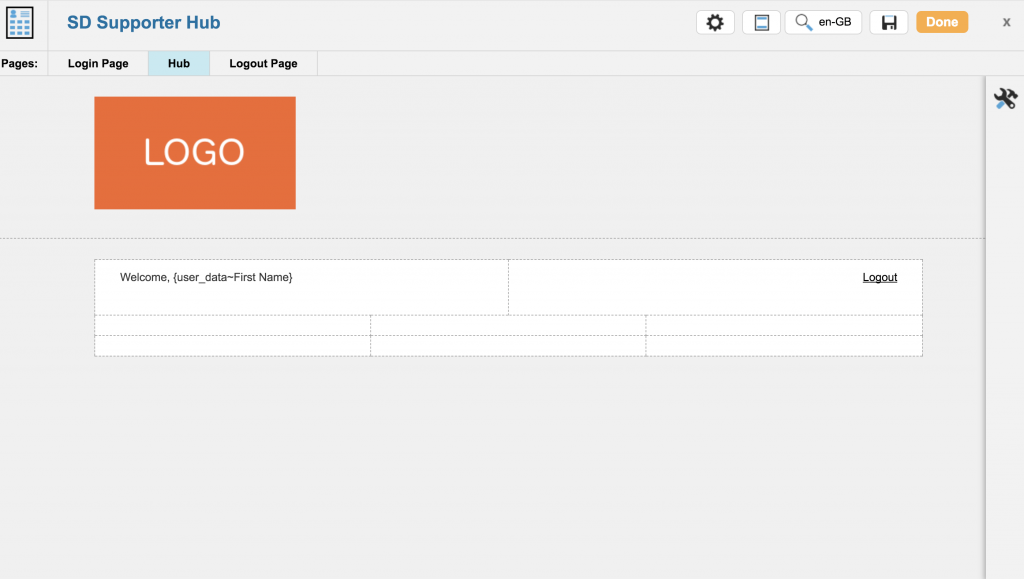Image resolution: width=1024 pixels, height=579 pixels.
Task: Click the Logout link
Action: [x=879, y=277]
